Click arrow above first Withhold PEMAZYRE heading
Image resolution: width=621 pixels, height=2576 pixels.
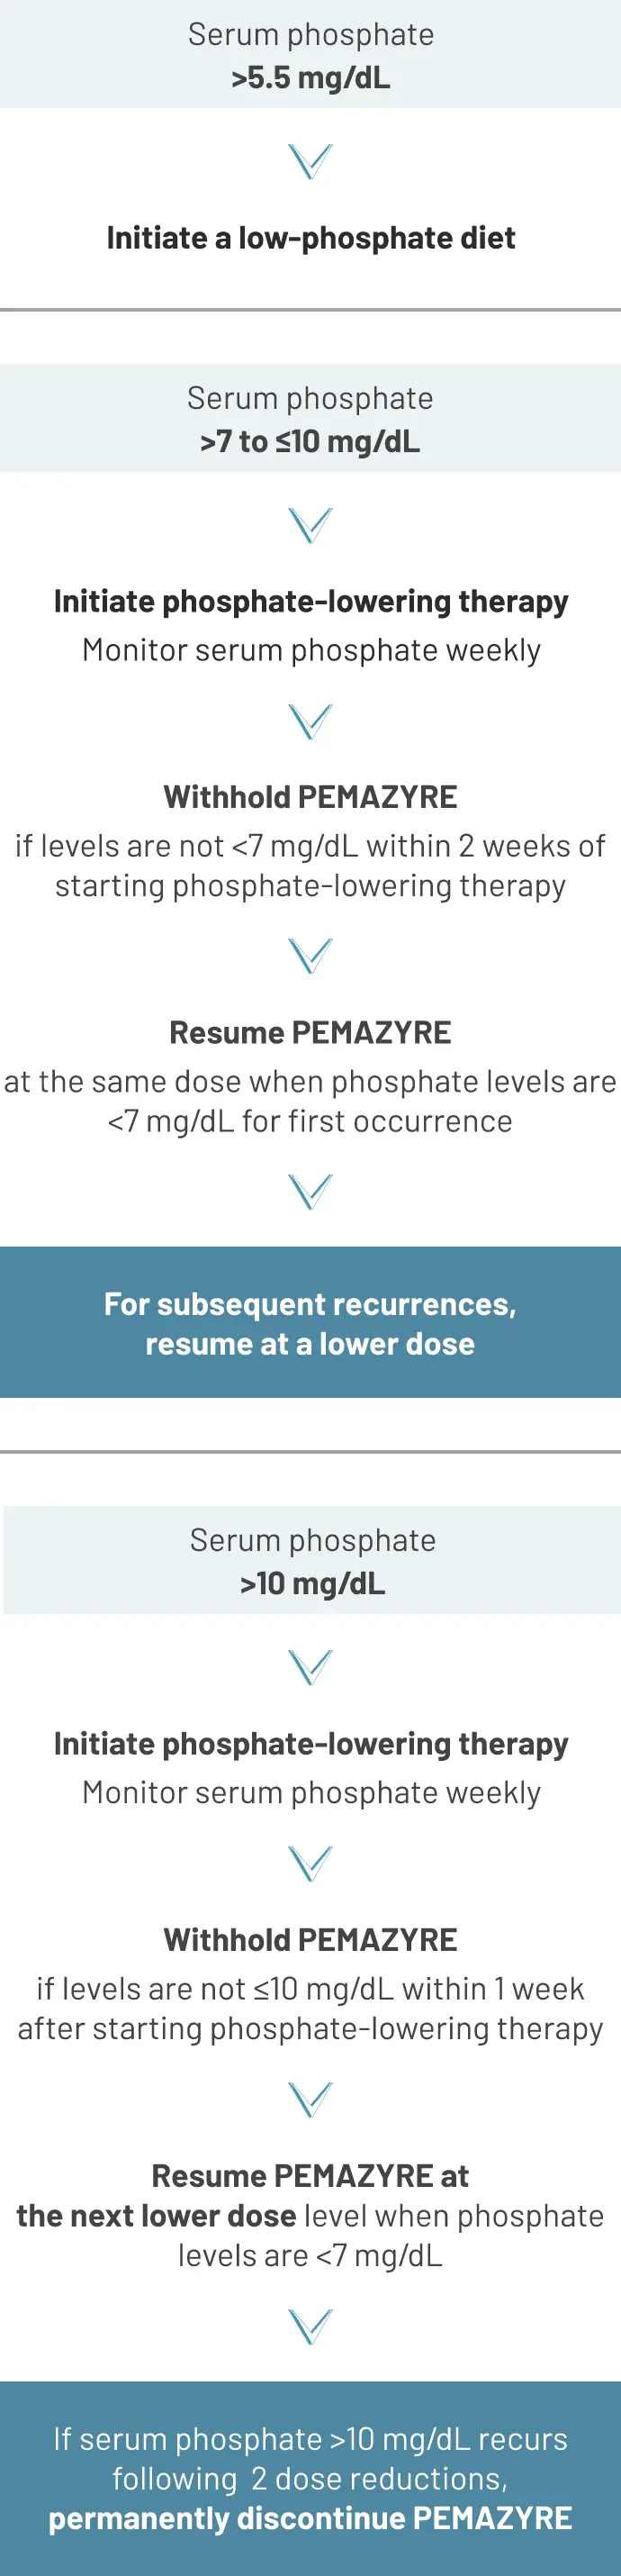(x=310, y=721)
